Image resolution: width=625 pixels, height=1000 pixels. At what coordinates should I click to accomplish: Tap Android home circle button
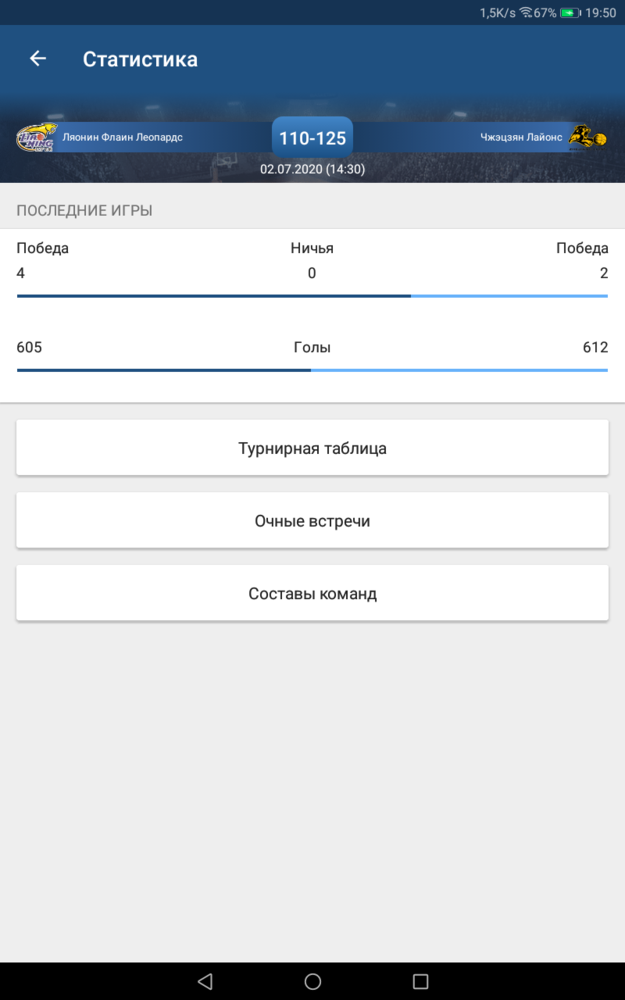[x=312, y=981]
